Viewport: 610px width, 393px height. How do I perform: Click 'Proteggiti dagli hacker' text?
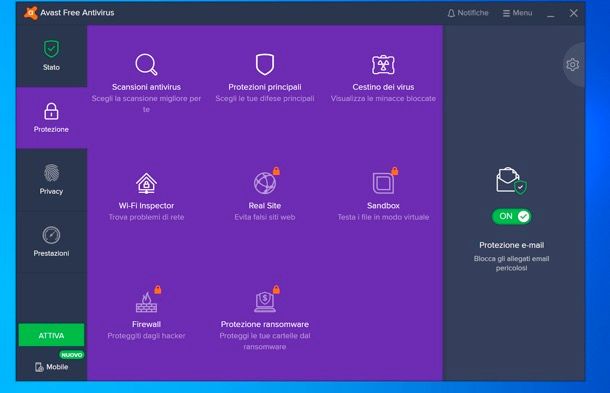[146, 336]
